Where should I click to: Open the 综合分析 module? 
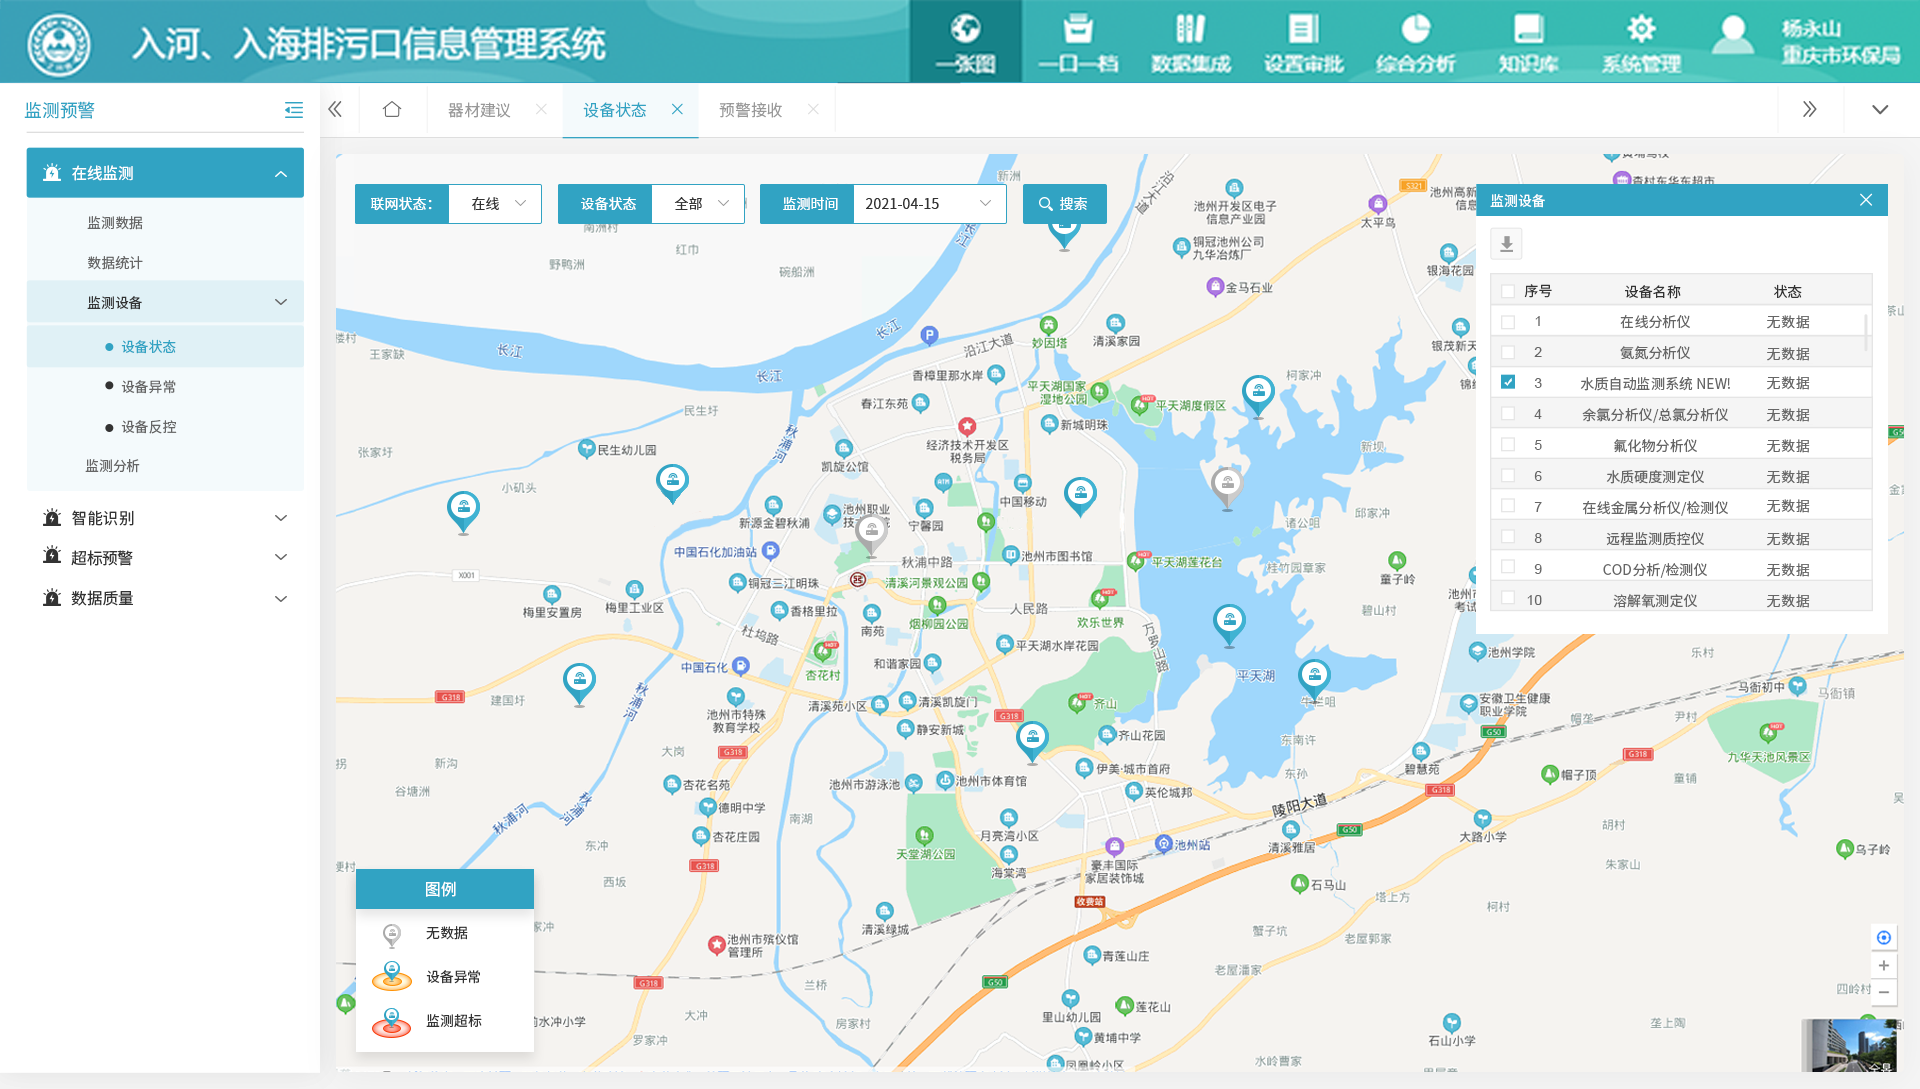tap(1415, 42)
